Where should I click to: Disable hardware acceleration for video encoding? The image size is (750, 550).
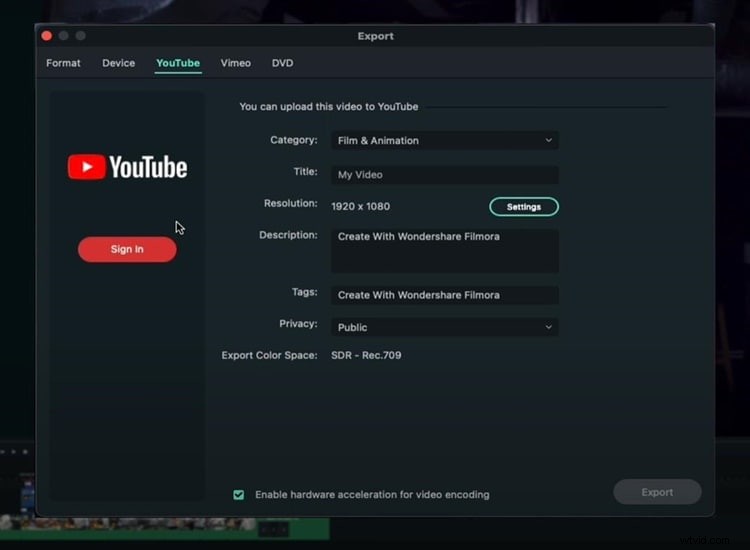point(238,494)
